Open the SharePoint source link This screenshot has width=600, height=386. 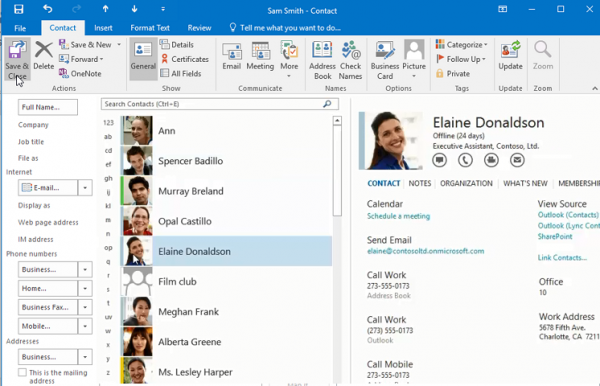(555, 236)
